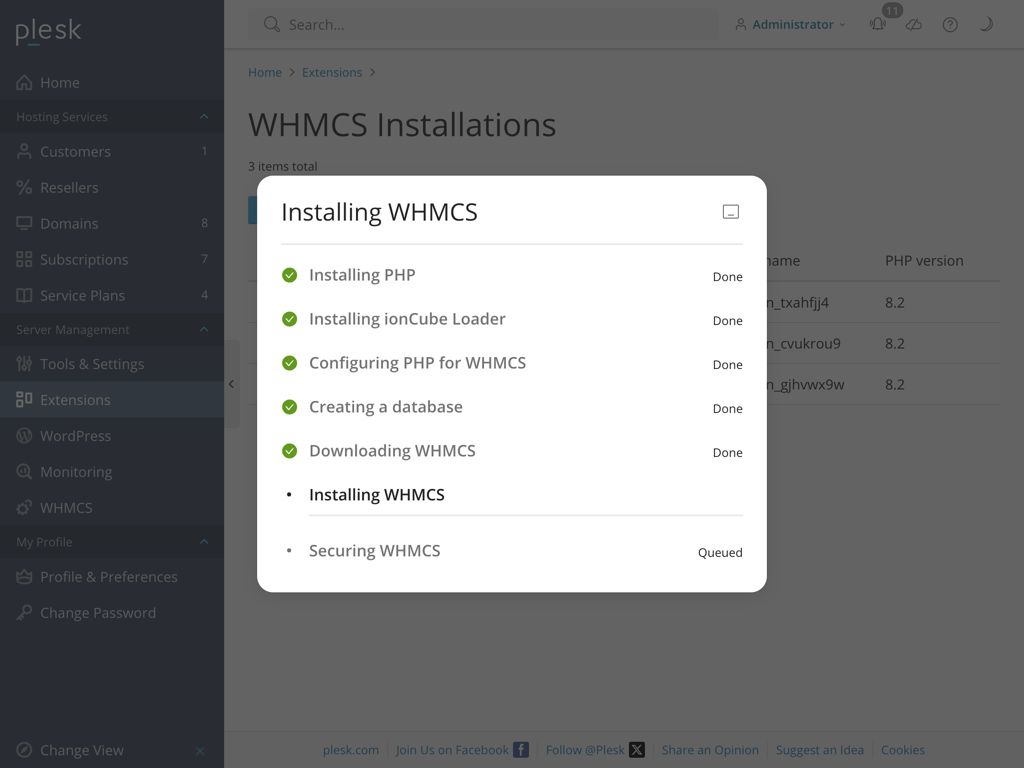Navigate to the Extensions breadcrumb link
The height and width of the screenshot is (768, 1024).
pos(332,72)
